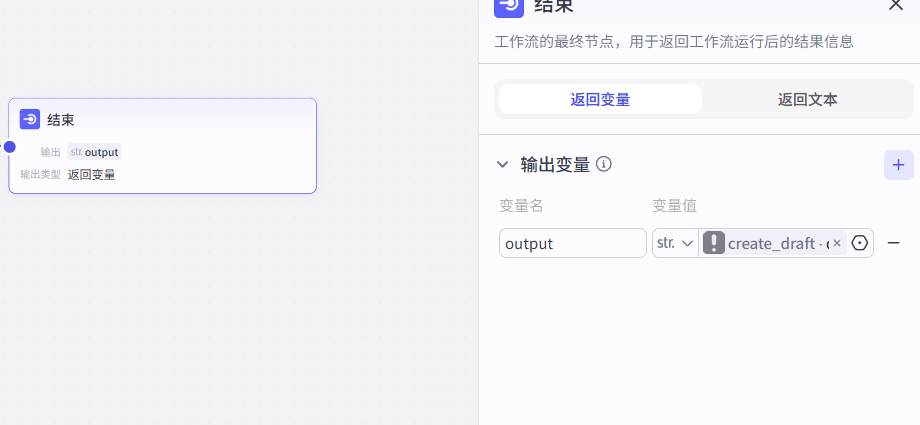Click the End node input connection port
920x425 pixels.
9,147
